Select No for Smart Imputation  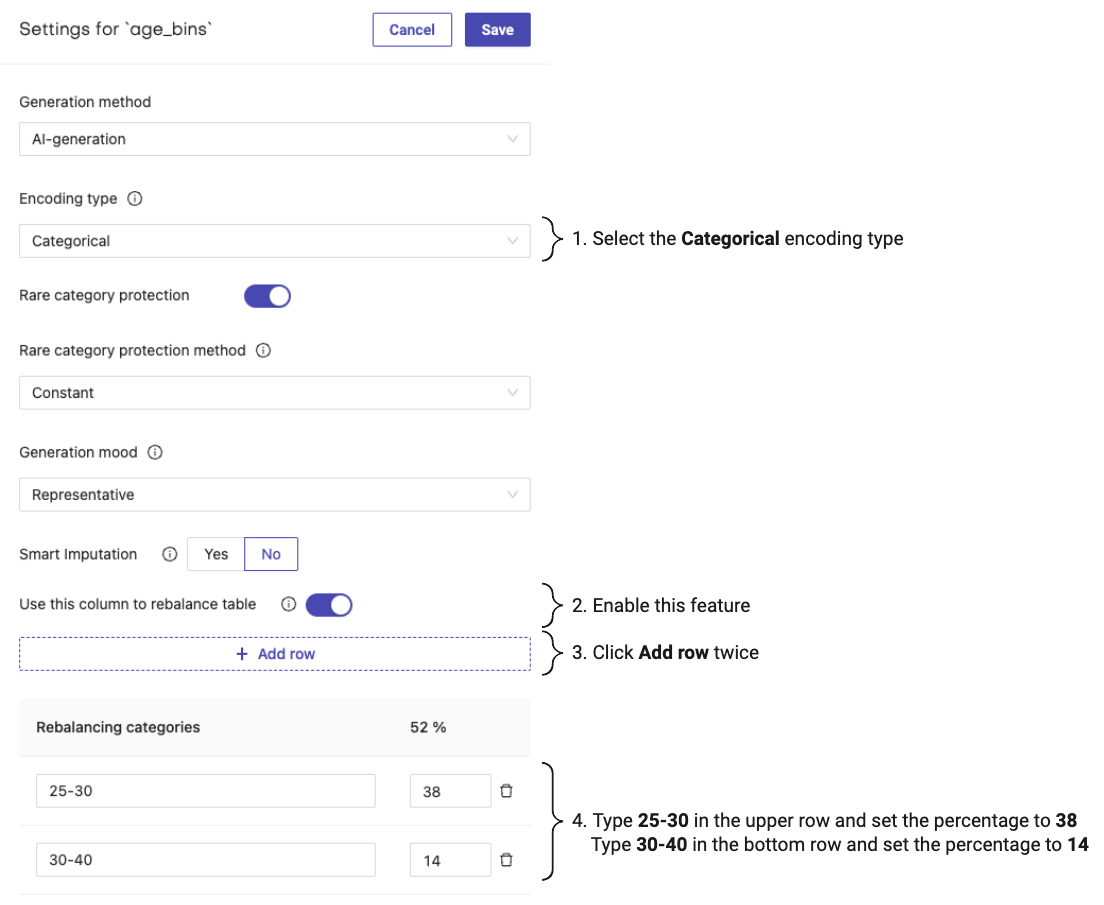point(271,554)
